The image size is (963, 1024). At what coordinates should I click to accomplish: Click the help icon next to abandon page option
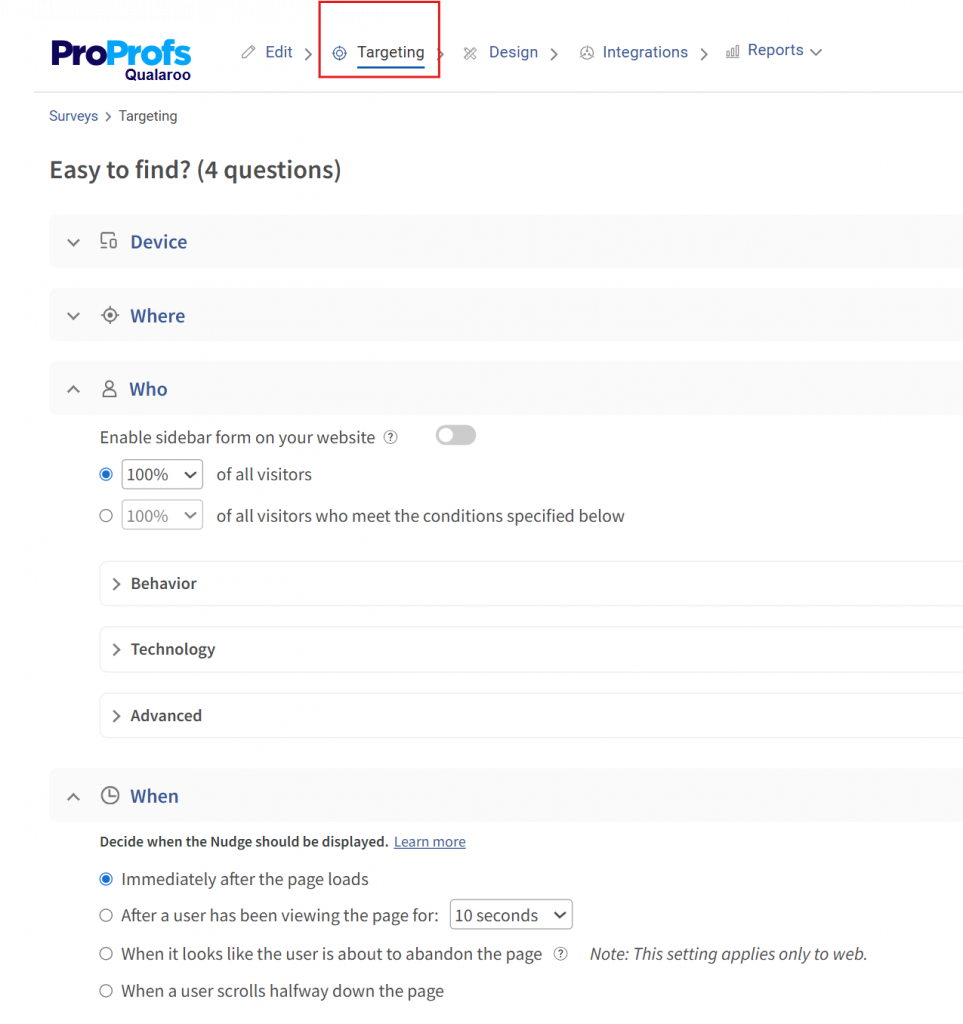(561, 953)
